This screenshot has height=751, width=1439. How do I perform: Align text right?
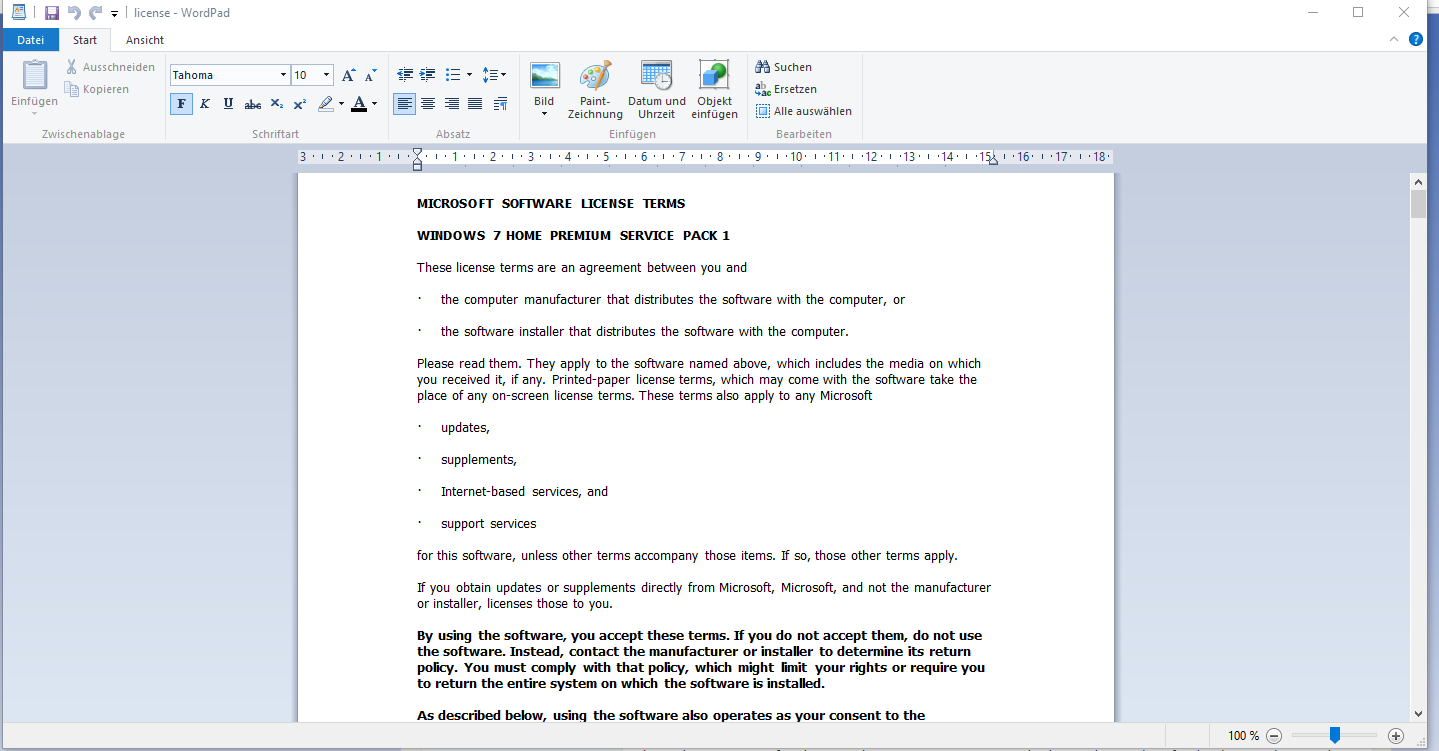(452, 104)
